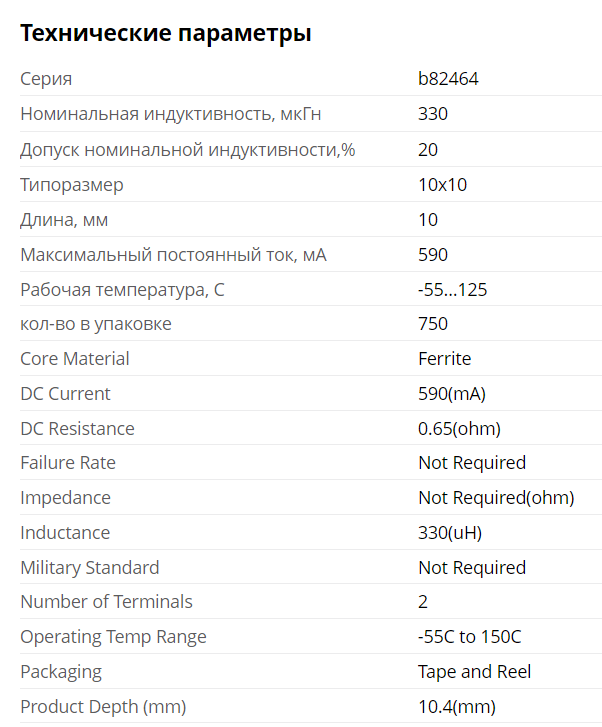This screenshot has height=727, width=602.
Task: Click the DC Resistance value "0.65(ohm)"
Action: click(x=459, y=429)
